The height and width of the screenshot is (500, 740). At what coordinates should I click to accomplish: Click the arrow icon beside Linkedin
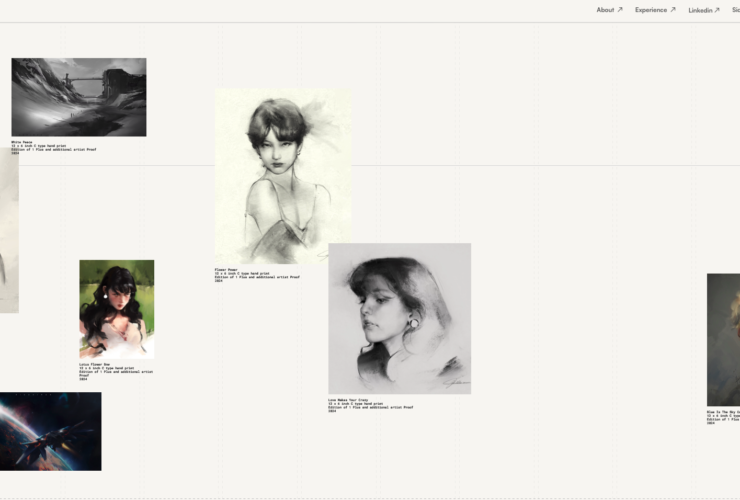pos(717,10)
